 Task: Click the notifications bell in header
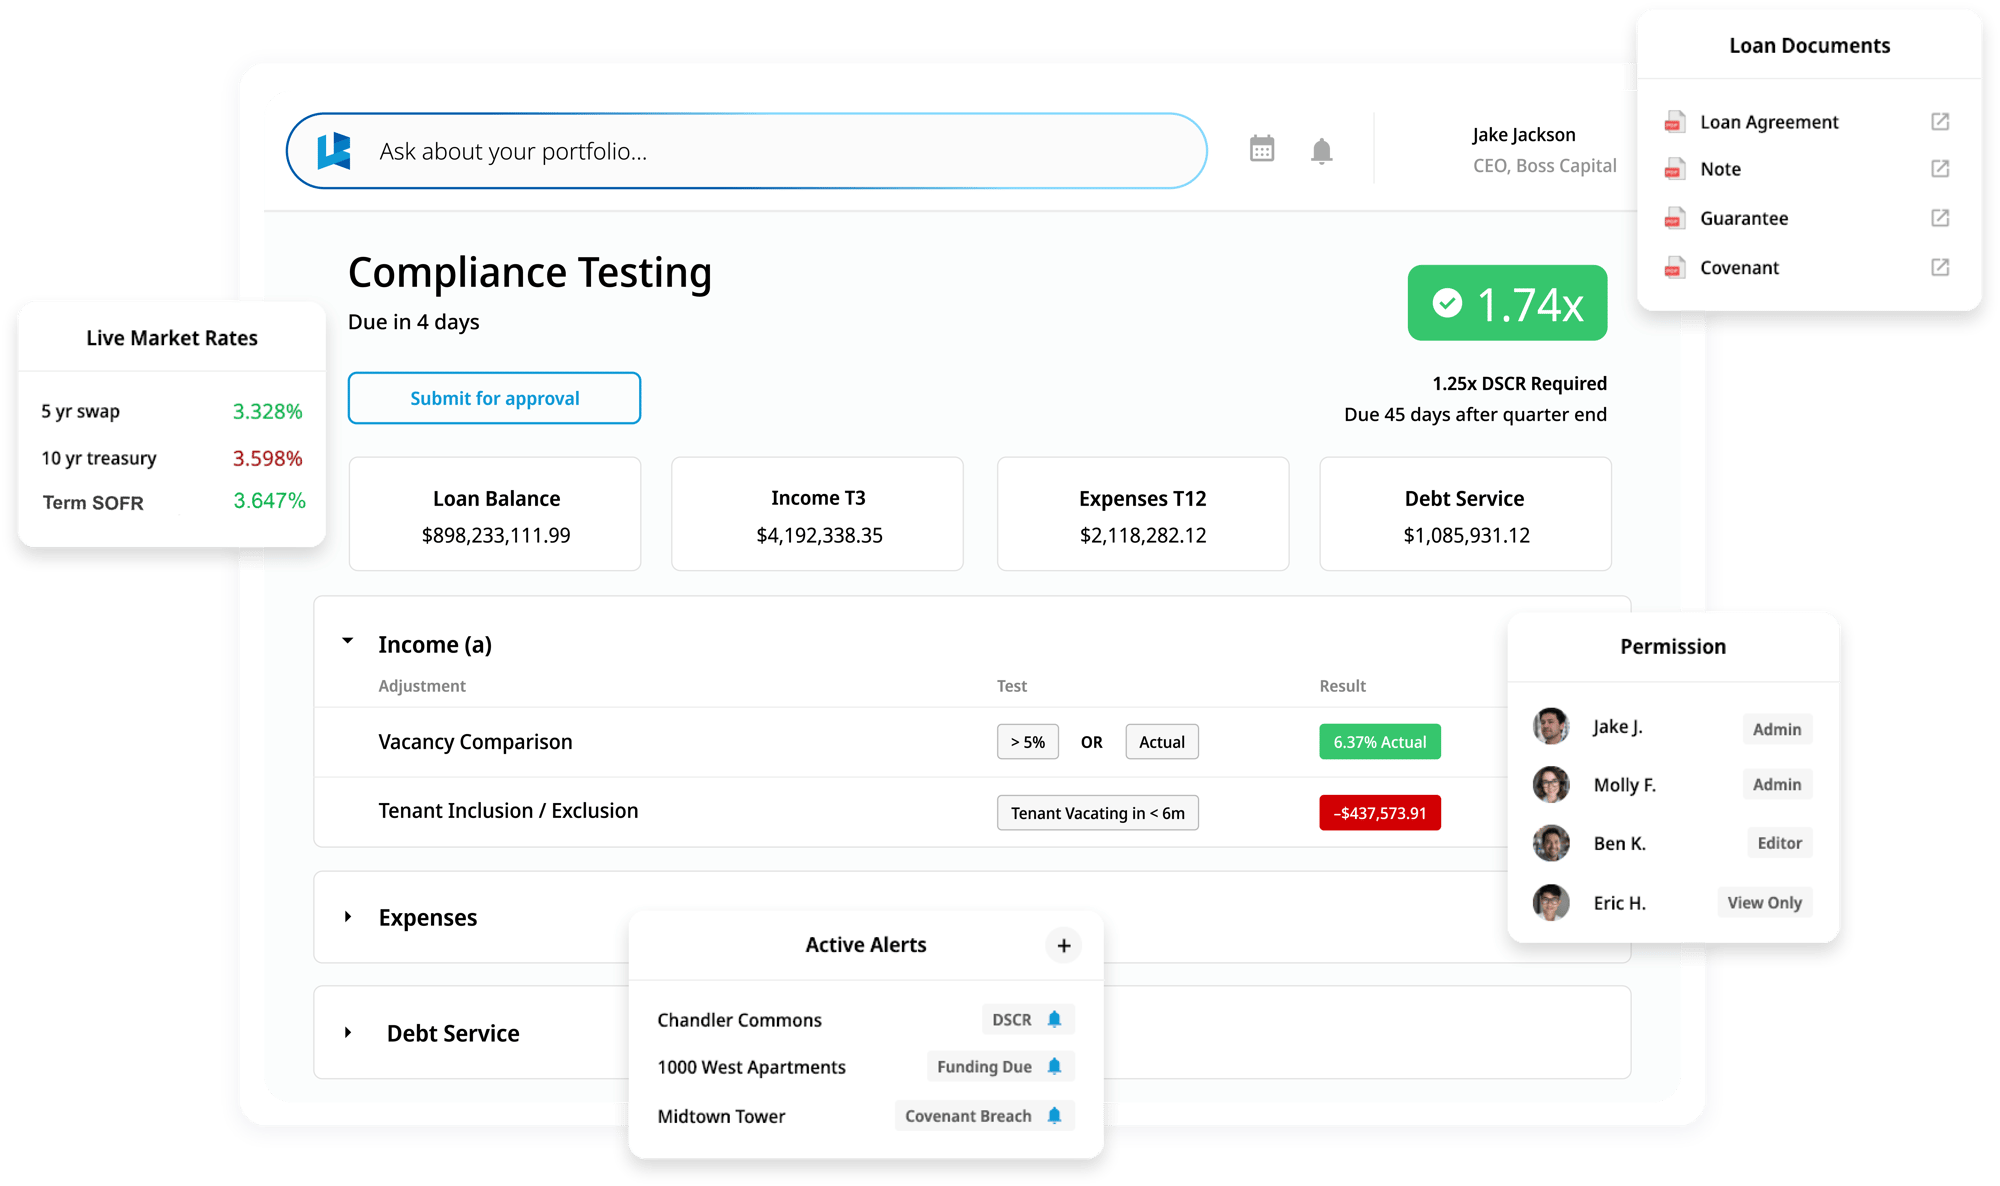1321,151
